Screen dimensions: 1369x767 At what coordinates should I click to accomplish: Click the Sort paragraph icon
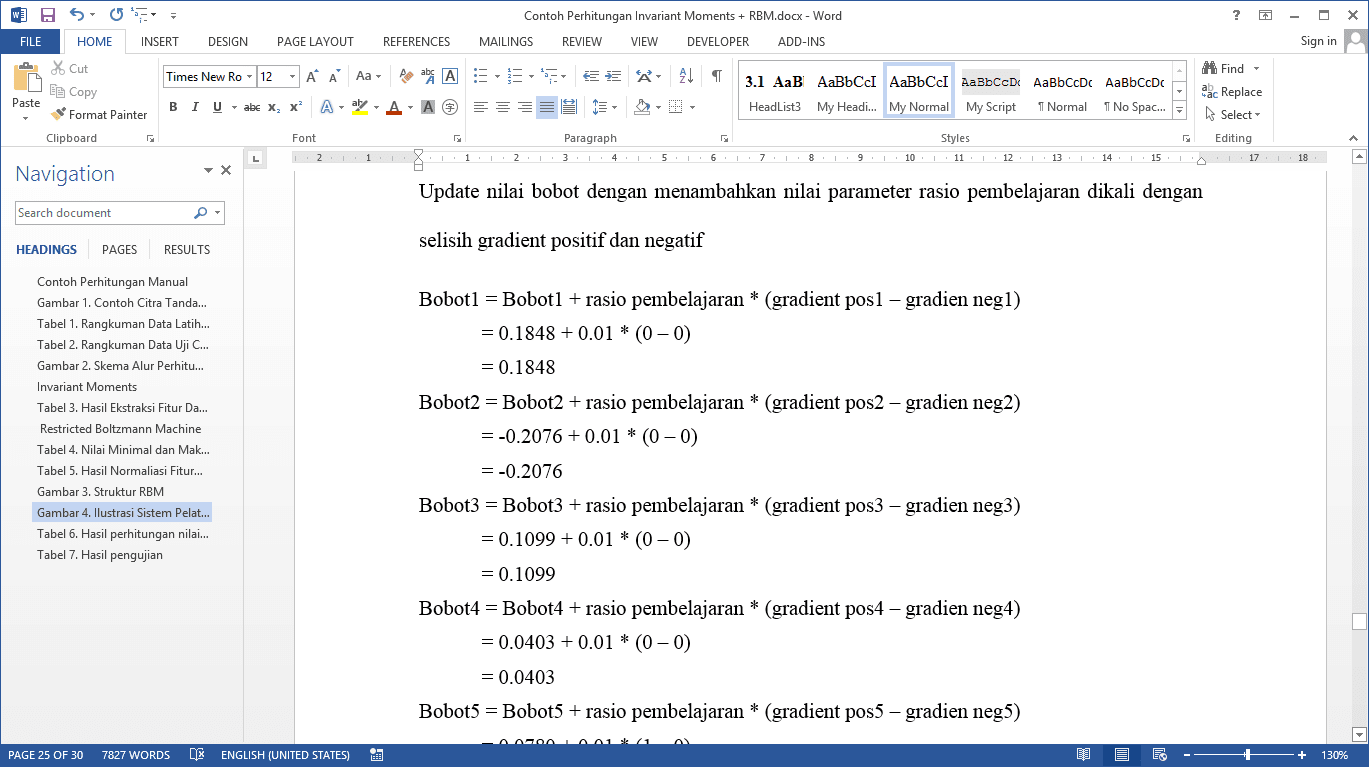(686, 76)
